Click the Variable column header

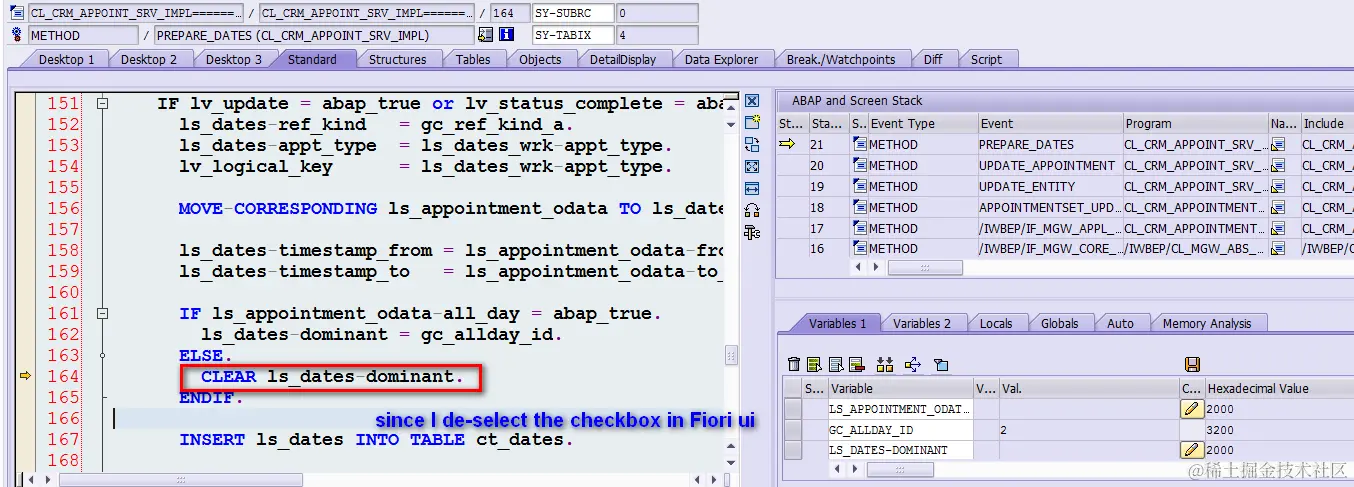click(900, 388)
